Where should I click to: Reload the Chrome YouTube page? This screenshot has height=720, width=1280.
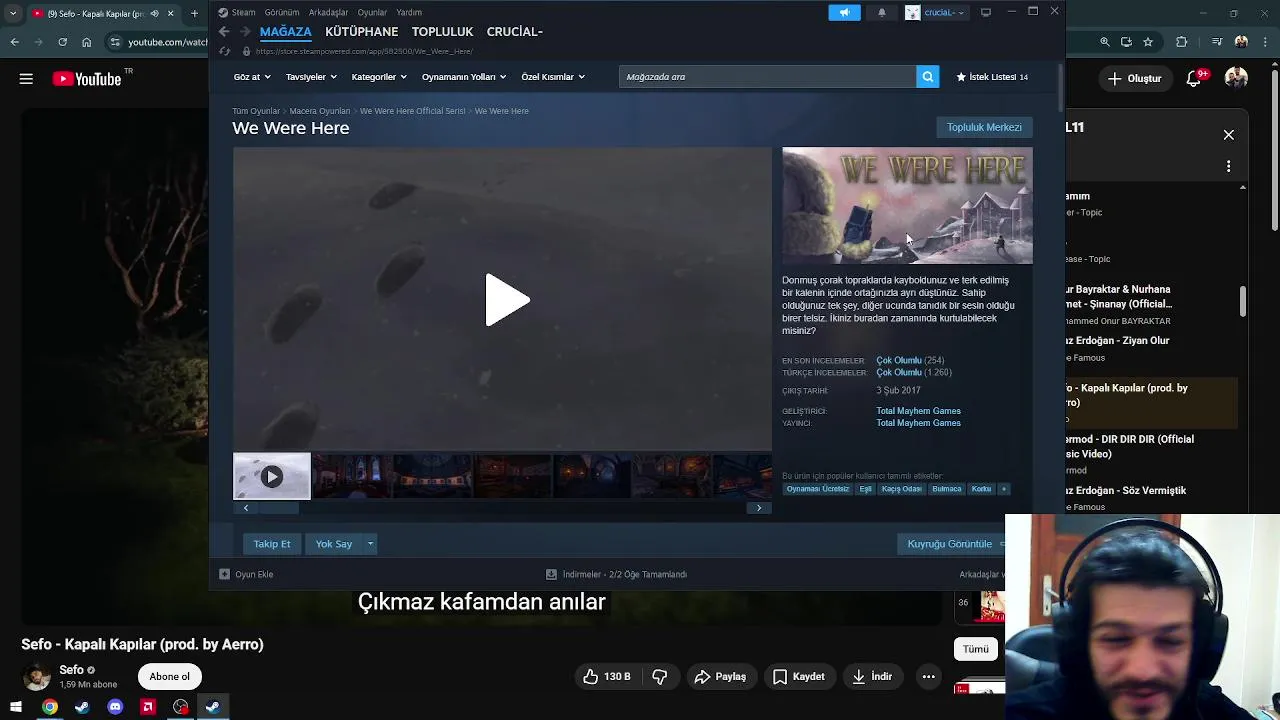[62, 42]
